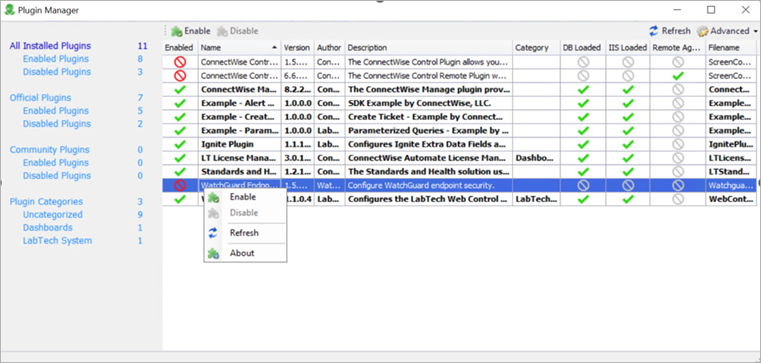Click enabled checkmark of Ignite Plugin row

click(180, 144)
